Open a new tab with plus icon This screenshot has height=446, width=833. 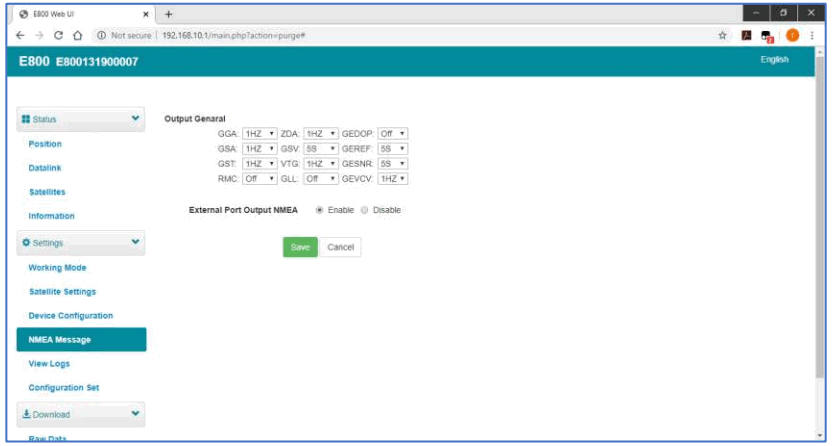[x=168, y=14]
